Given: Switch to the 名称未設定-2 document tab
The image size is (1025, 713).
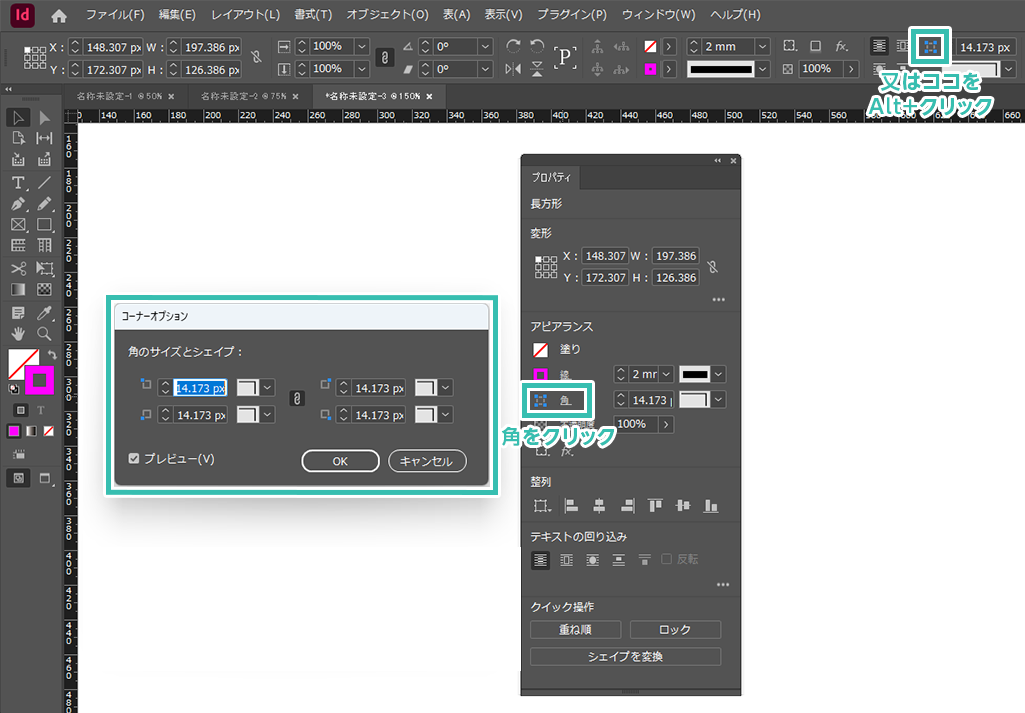Looking at the screenshot, I should click(243, 96).
